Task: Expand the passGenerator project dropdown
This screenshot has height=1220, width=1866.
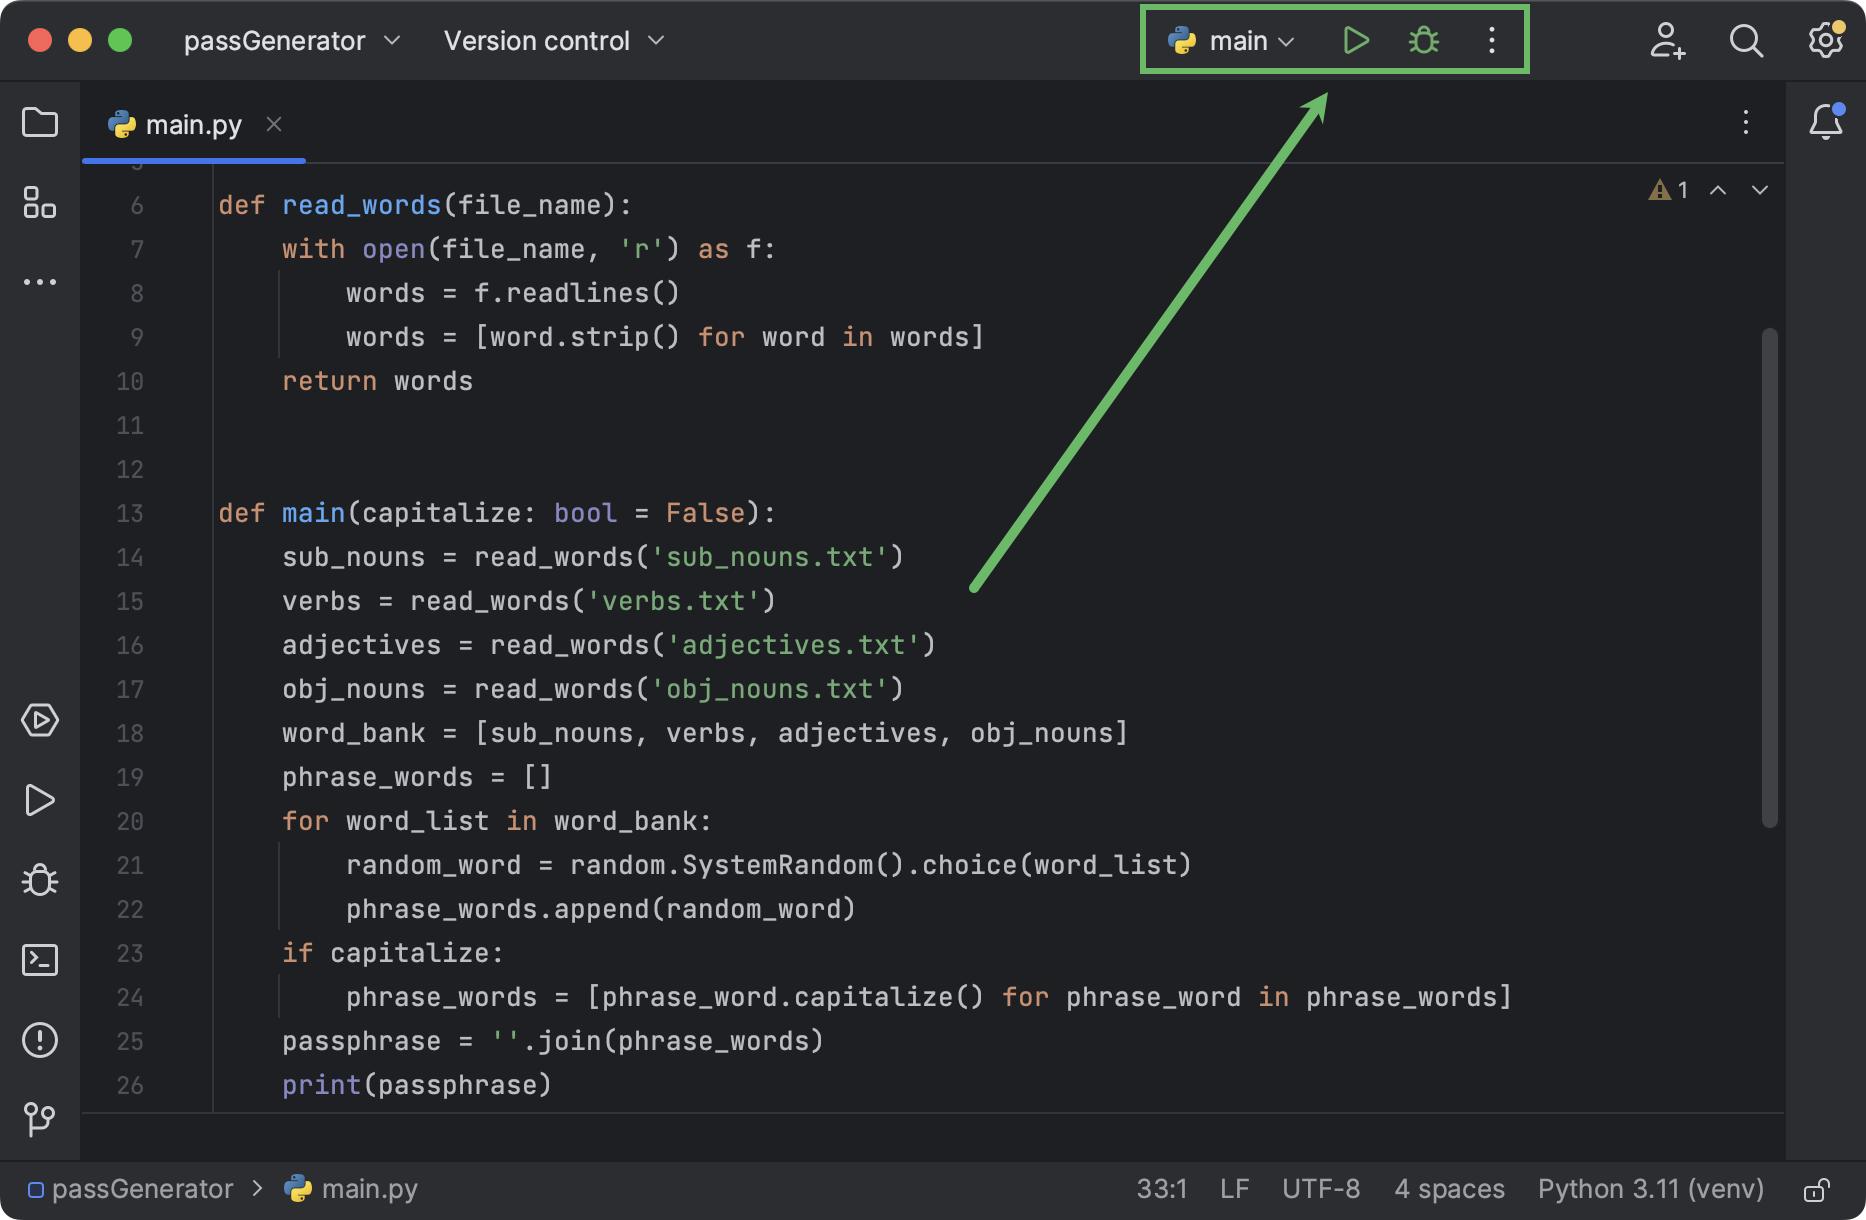Action: coord(290,41)
